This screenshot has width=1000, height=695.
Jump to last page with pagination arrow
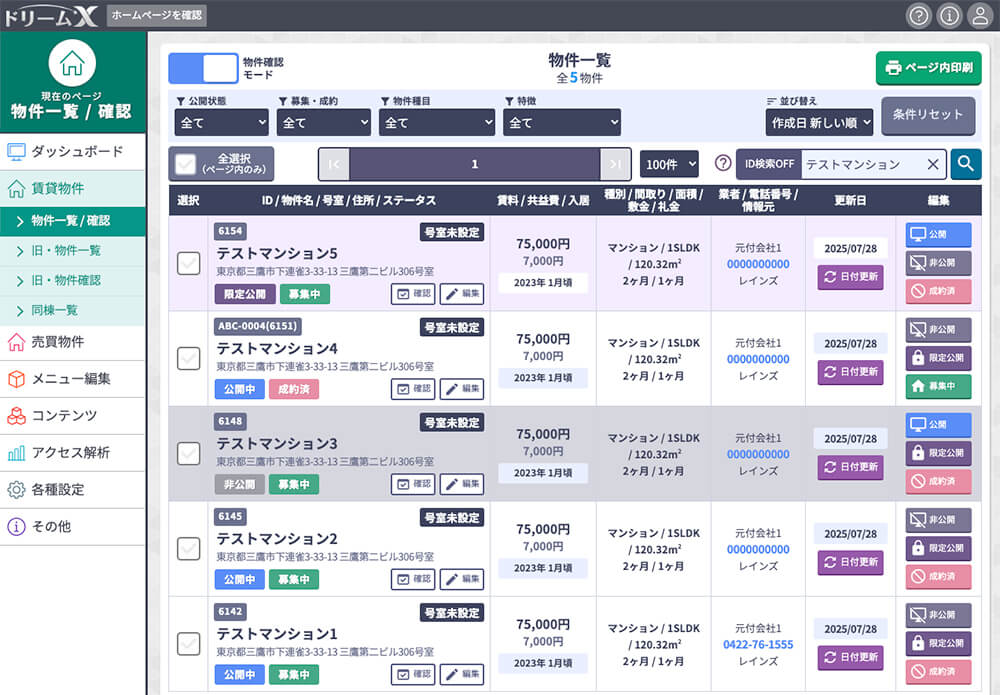click(x=615, y=164)
